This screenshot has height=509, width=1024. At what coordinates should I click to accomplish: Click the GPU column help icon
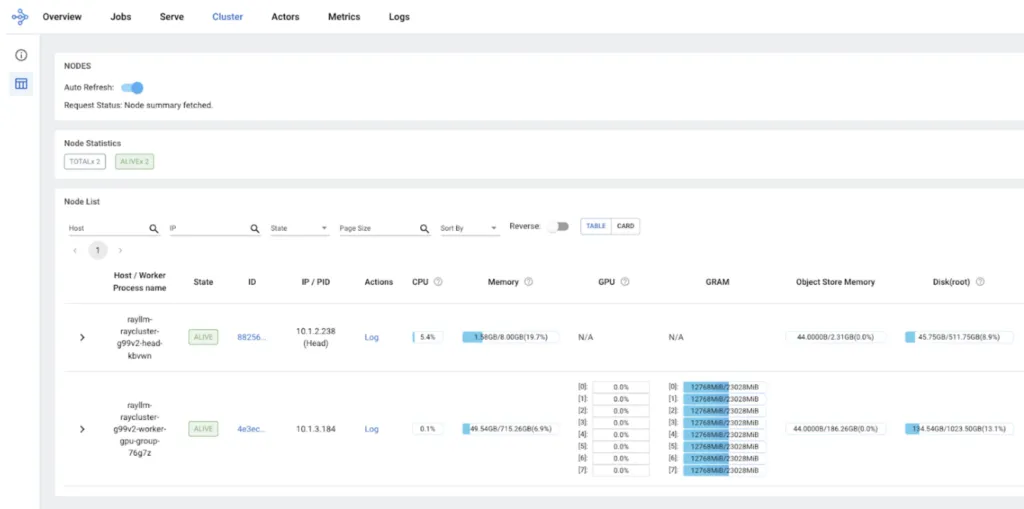(625, 282)
